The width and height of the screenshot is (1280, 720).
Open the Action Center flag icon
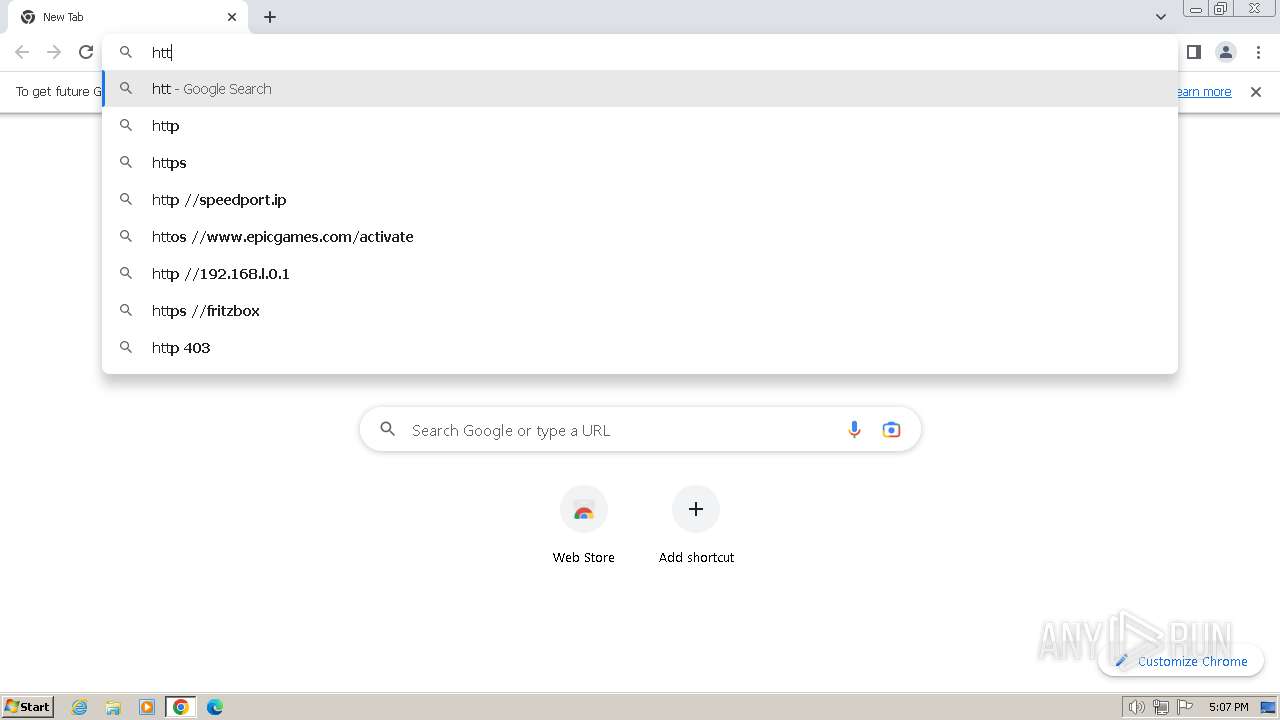coord(1185,707)
